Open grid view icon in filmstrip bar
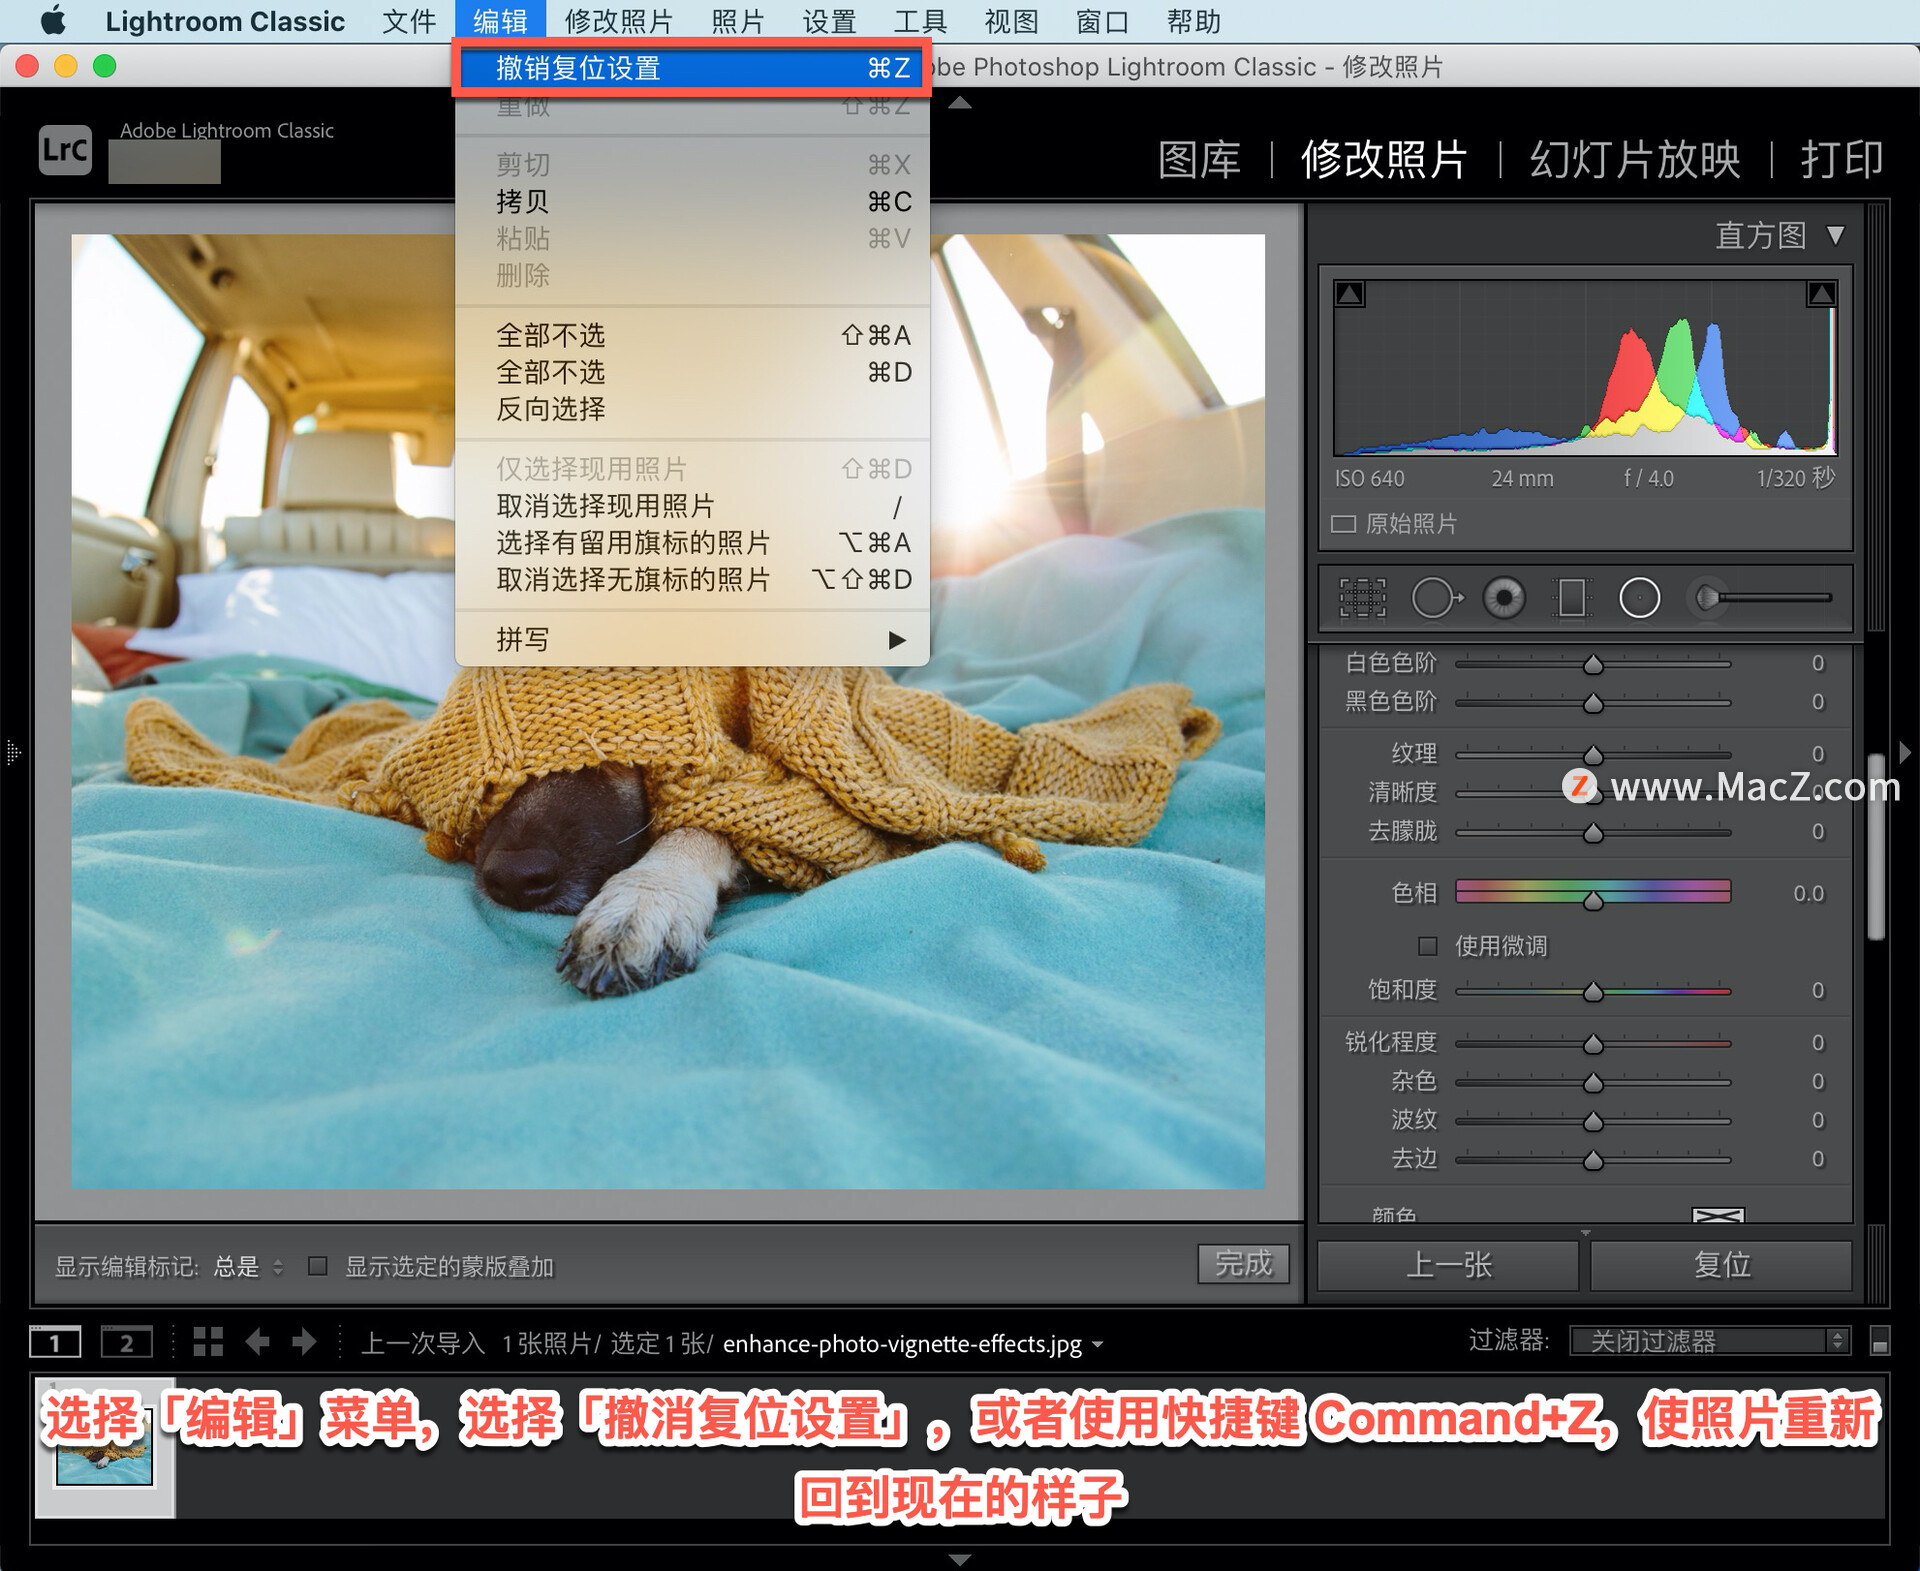 (x=208, y=1341)
